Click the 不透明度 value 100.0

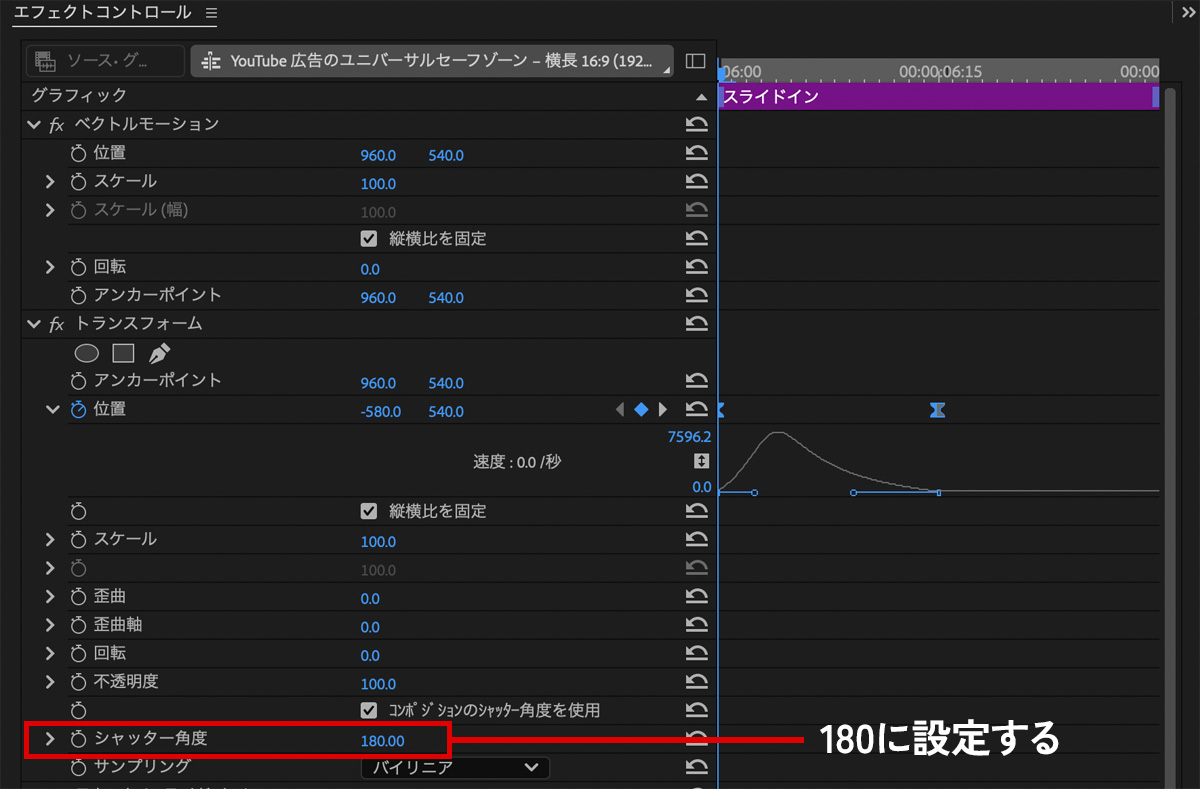(x=378, y=684)
